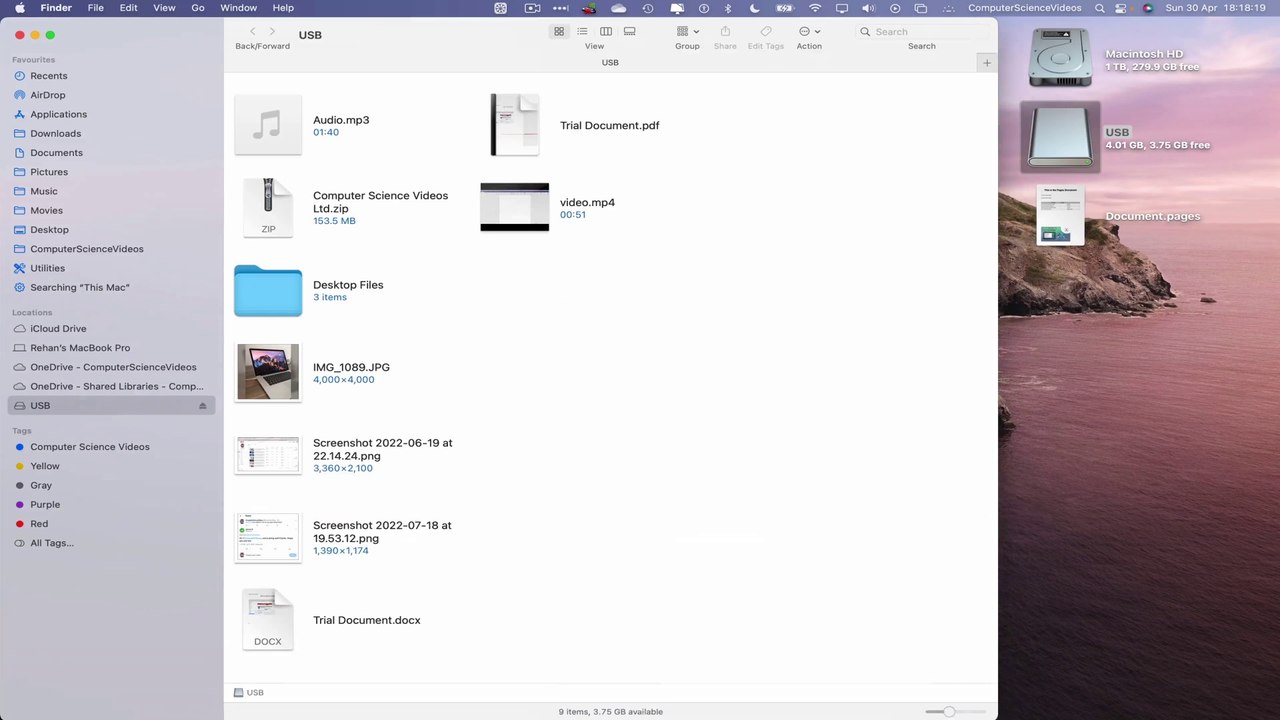Click the USB path bar item
This screenshot has width=1280, height=720.
coord(249,692)
